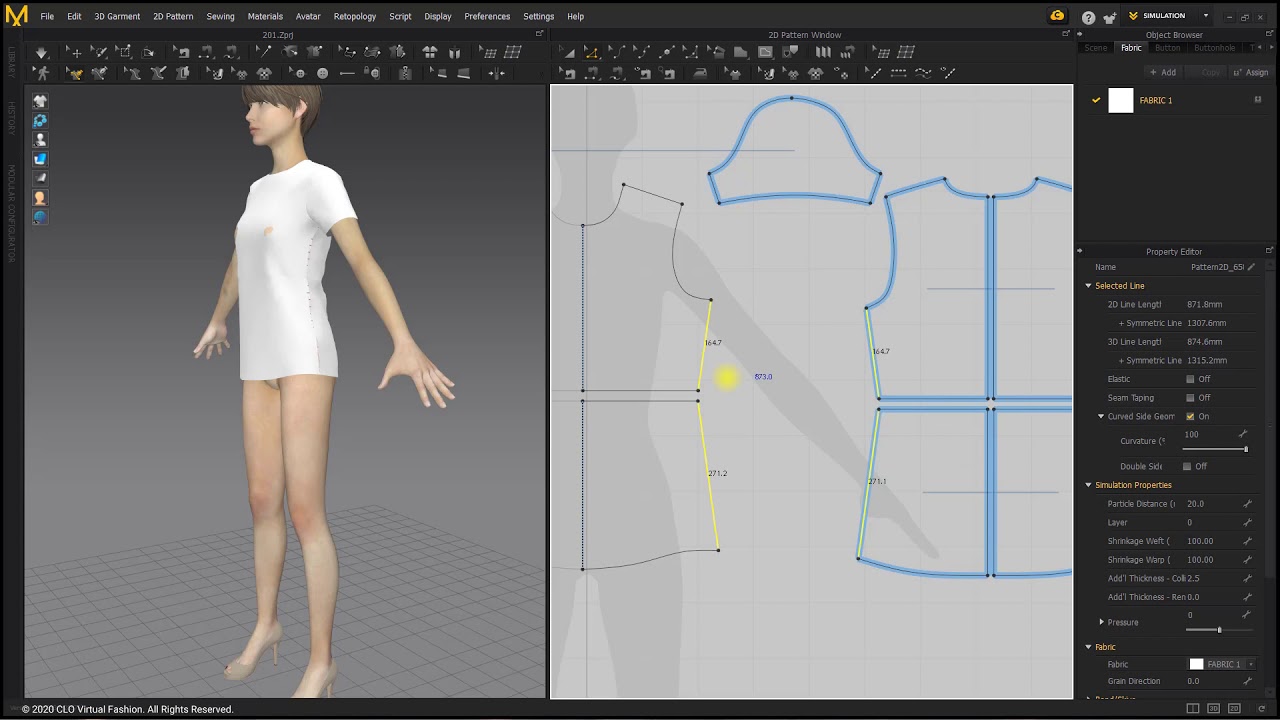Collapse the Simulation Properties section

(1089, 485)
